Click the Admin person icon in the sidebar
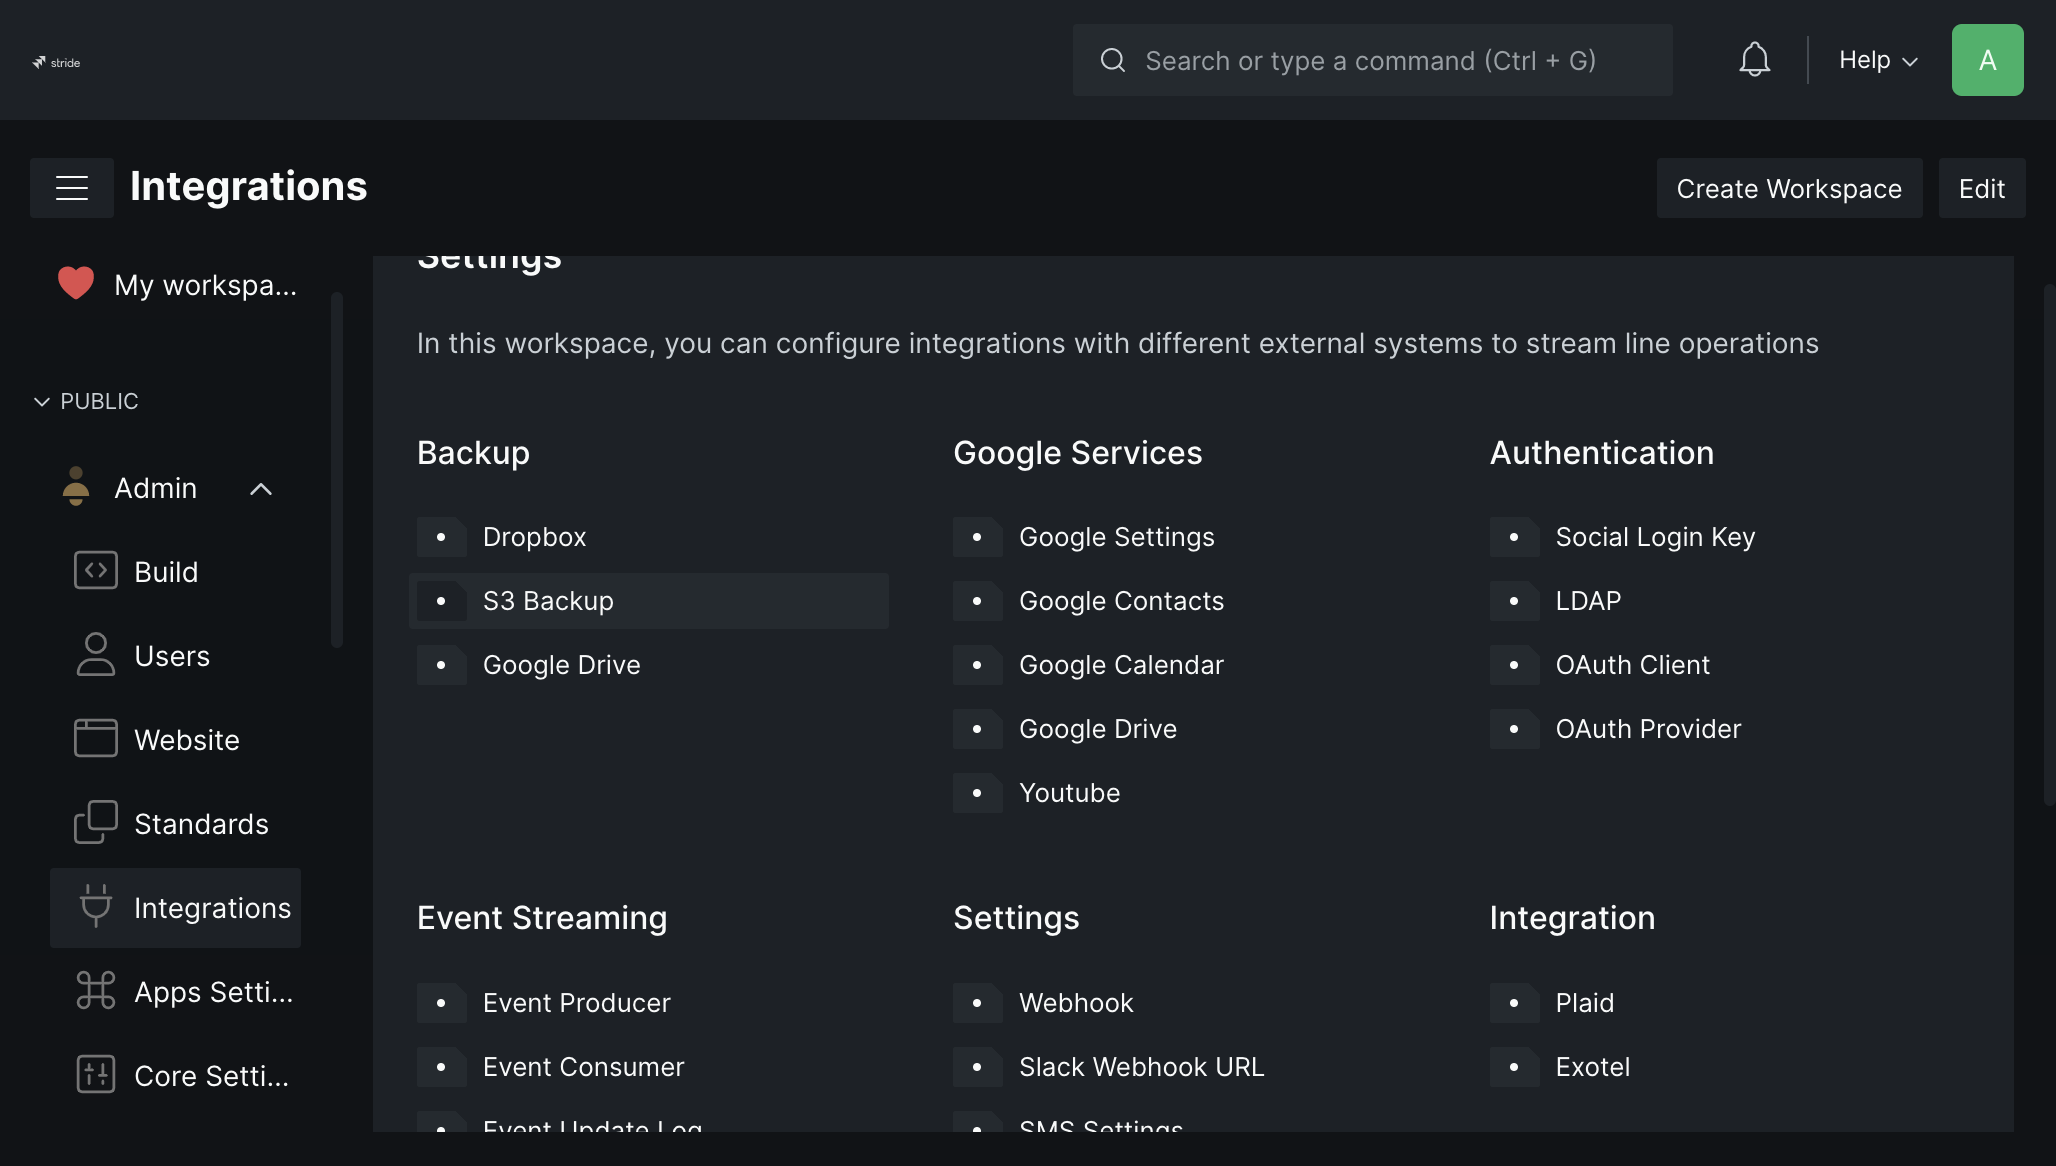Screen dimensions: 2056x1166 (76, 487)
